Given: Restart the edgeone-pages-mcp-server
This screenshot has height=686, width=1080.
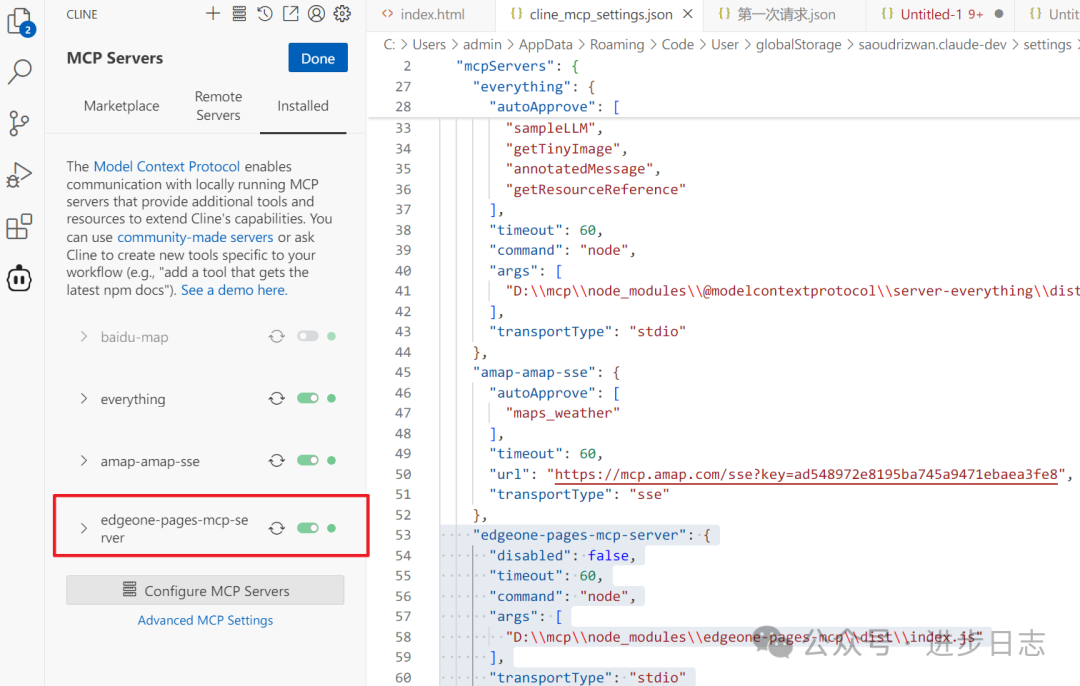Looking at the screenshot, I should point(277,528).
